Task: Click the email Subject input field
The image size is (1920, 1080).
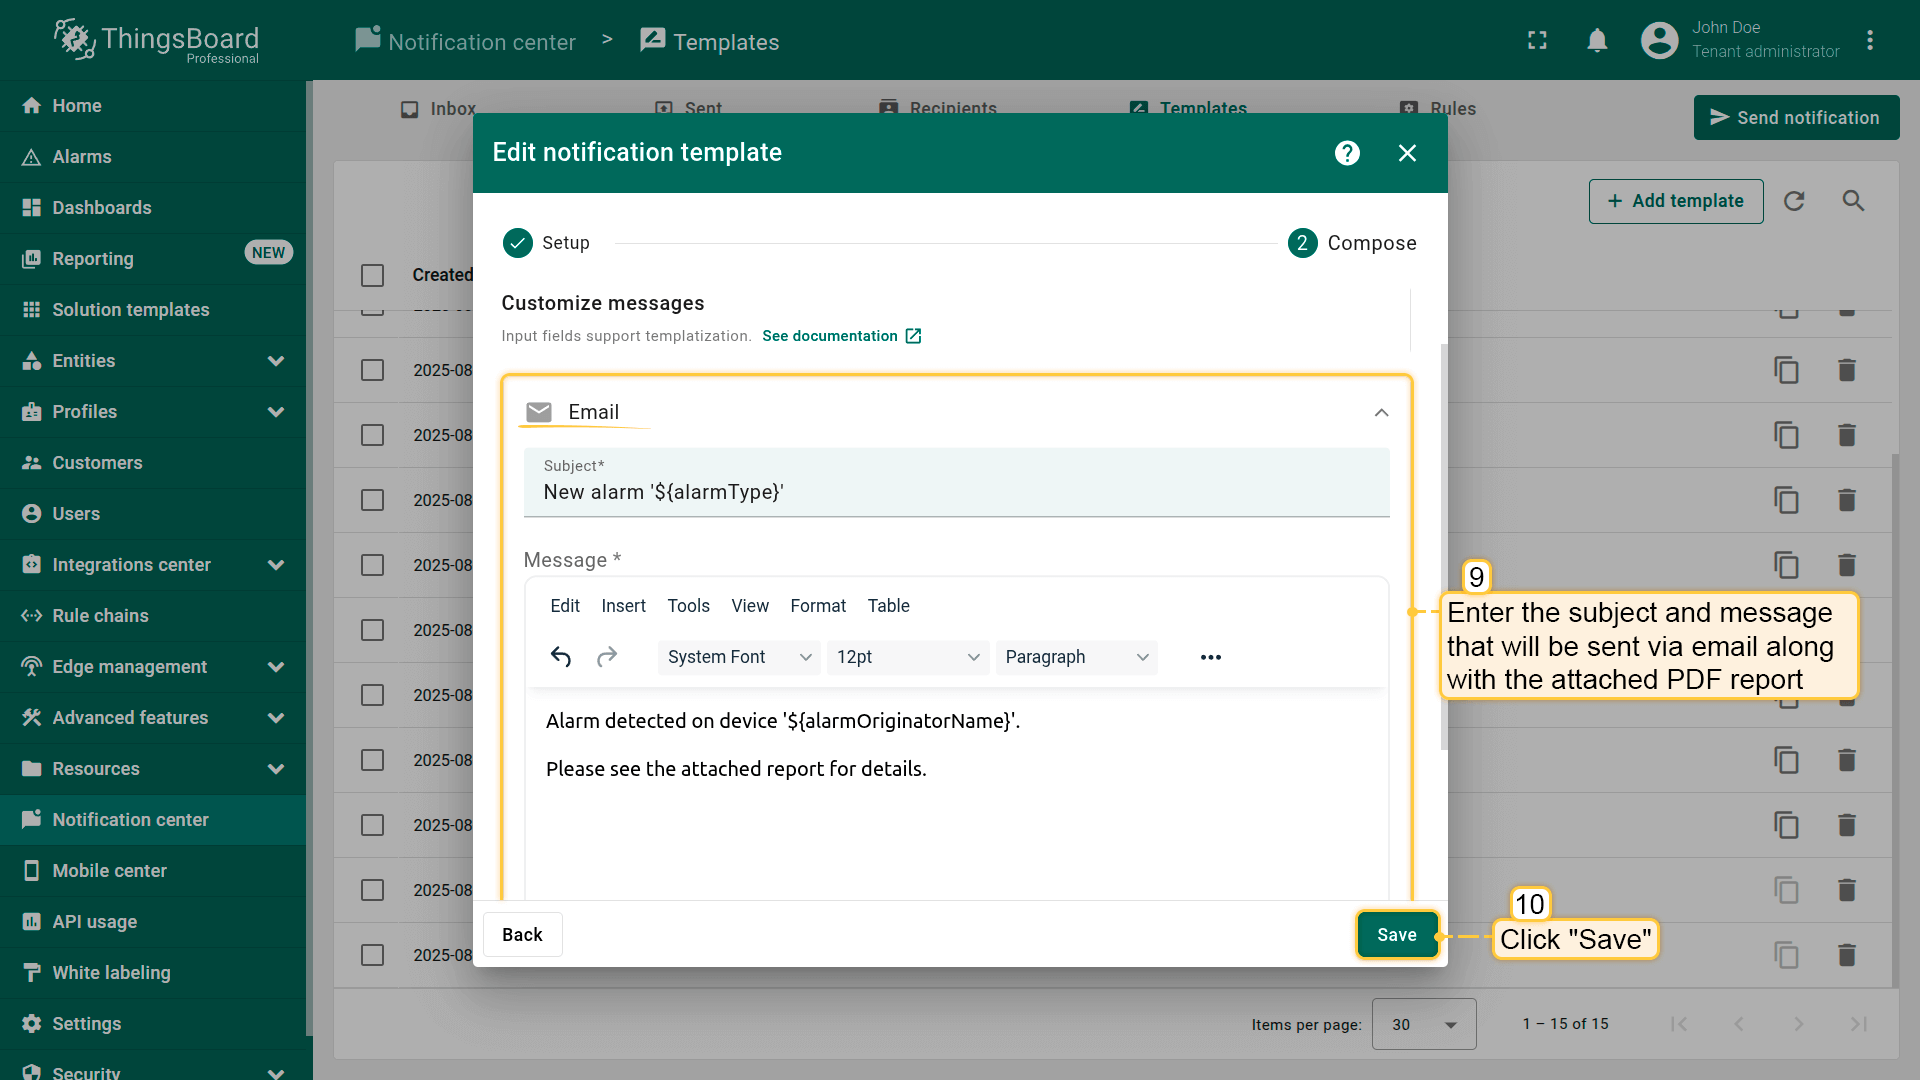Action: [955, 492]
